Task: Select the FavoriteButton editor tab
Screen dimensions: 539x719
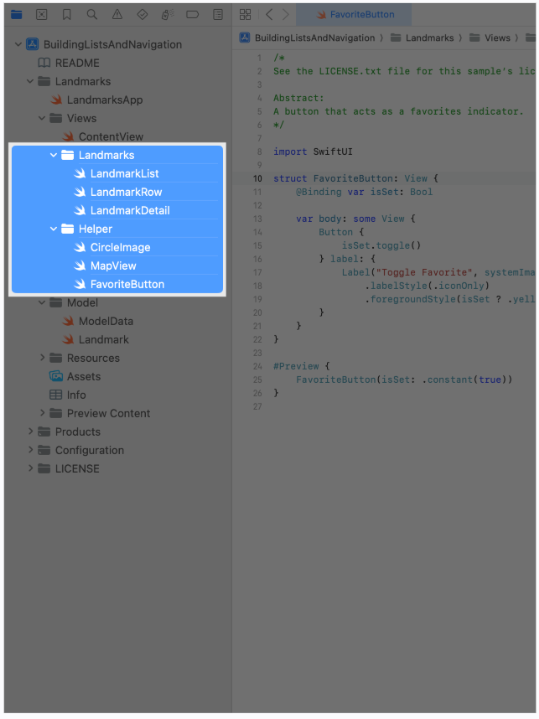Action: pyautogui.click(x=354, y=15)
